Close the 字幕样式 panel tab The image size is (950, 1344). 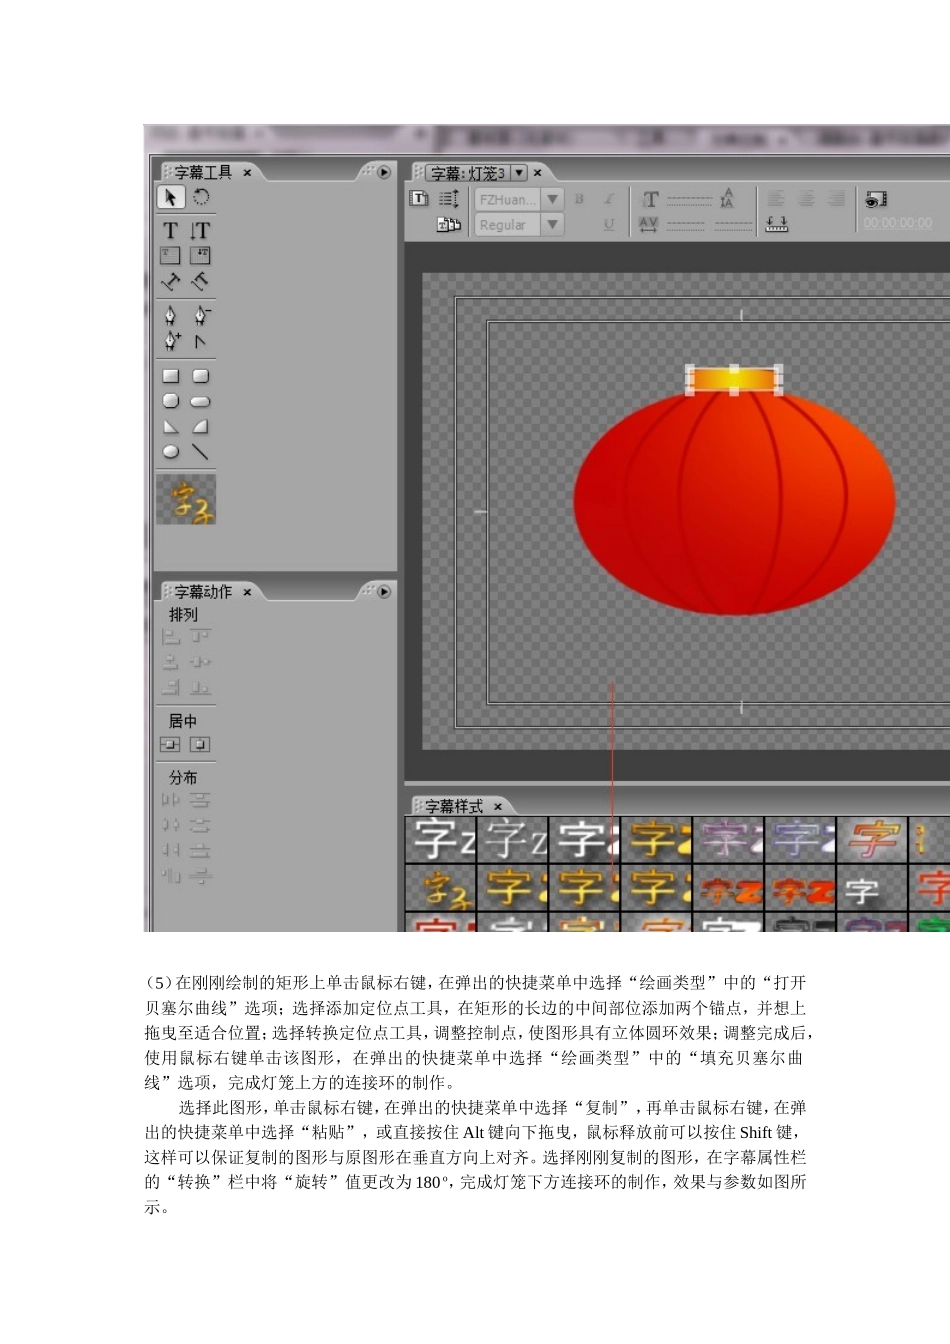coord(498,806)
